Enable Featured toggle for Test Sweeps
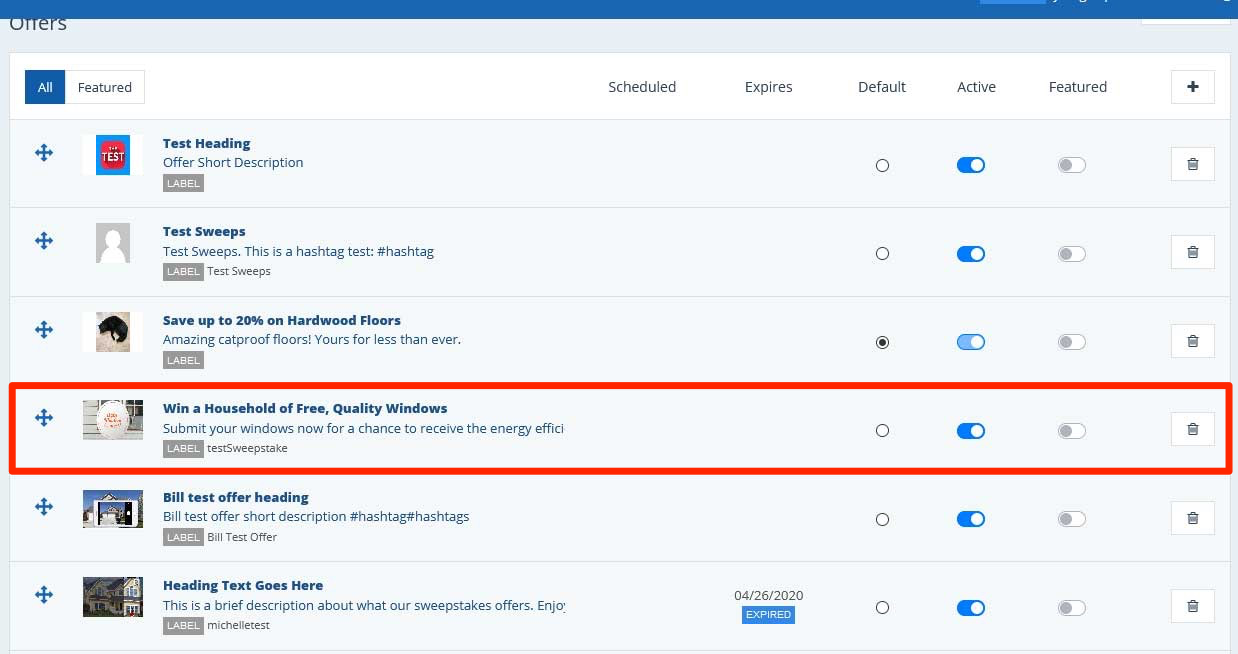This screenshot has width=1238, height=654. pos(1071,254)
